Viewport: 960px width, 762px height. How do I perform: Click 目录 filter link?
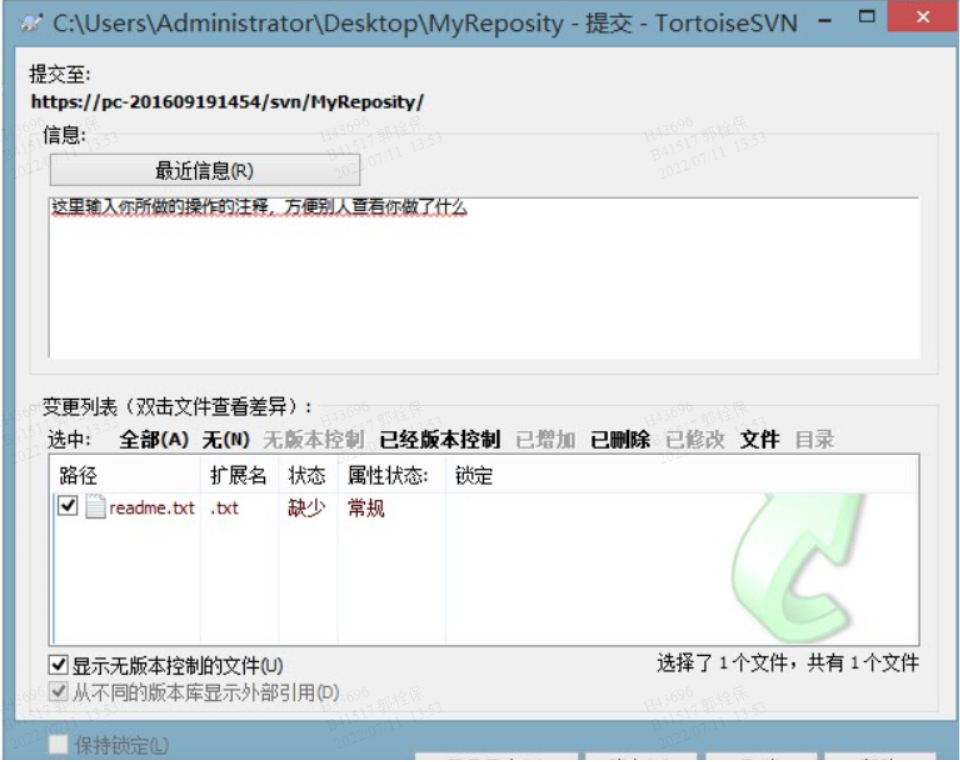(x=814, y=439)
